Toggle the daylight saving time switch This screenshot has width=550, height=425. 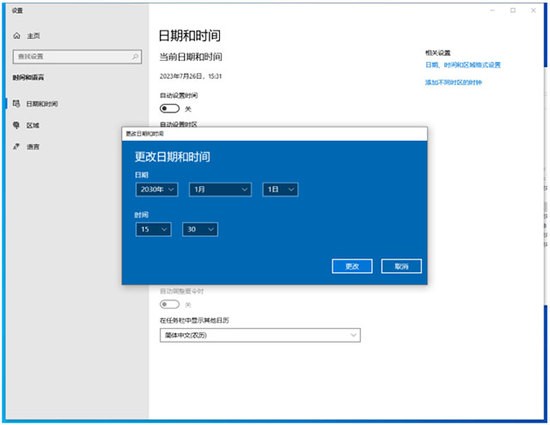pyautogui.click(x=170, y=304)
